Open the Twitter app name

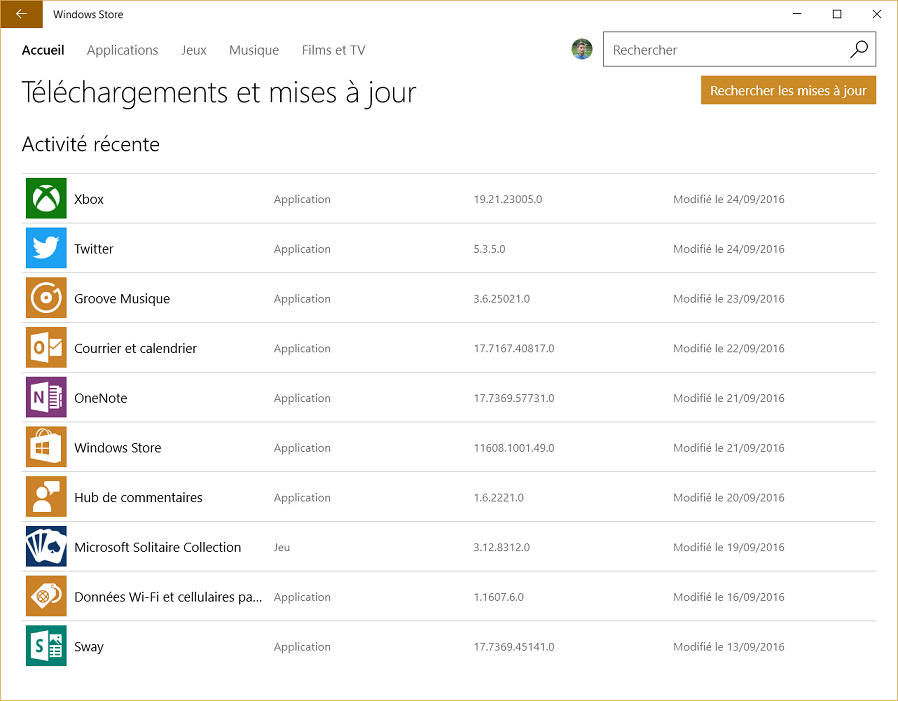point(94,249)
